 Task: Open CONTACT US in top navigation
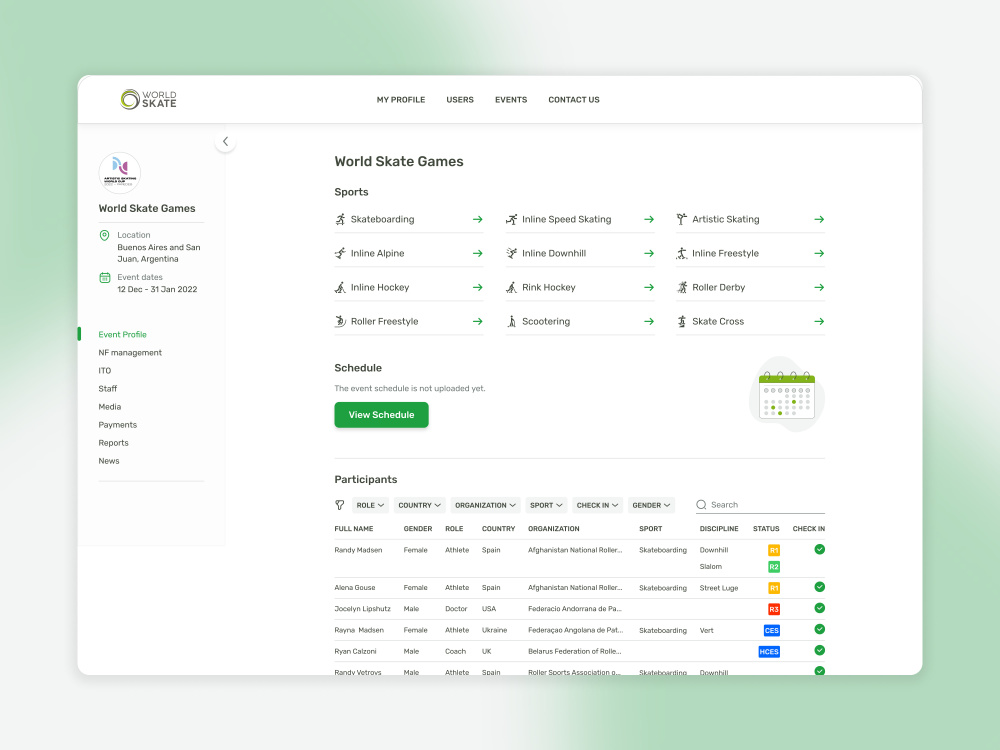coord(574,100)
